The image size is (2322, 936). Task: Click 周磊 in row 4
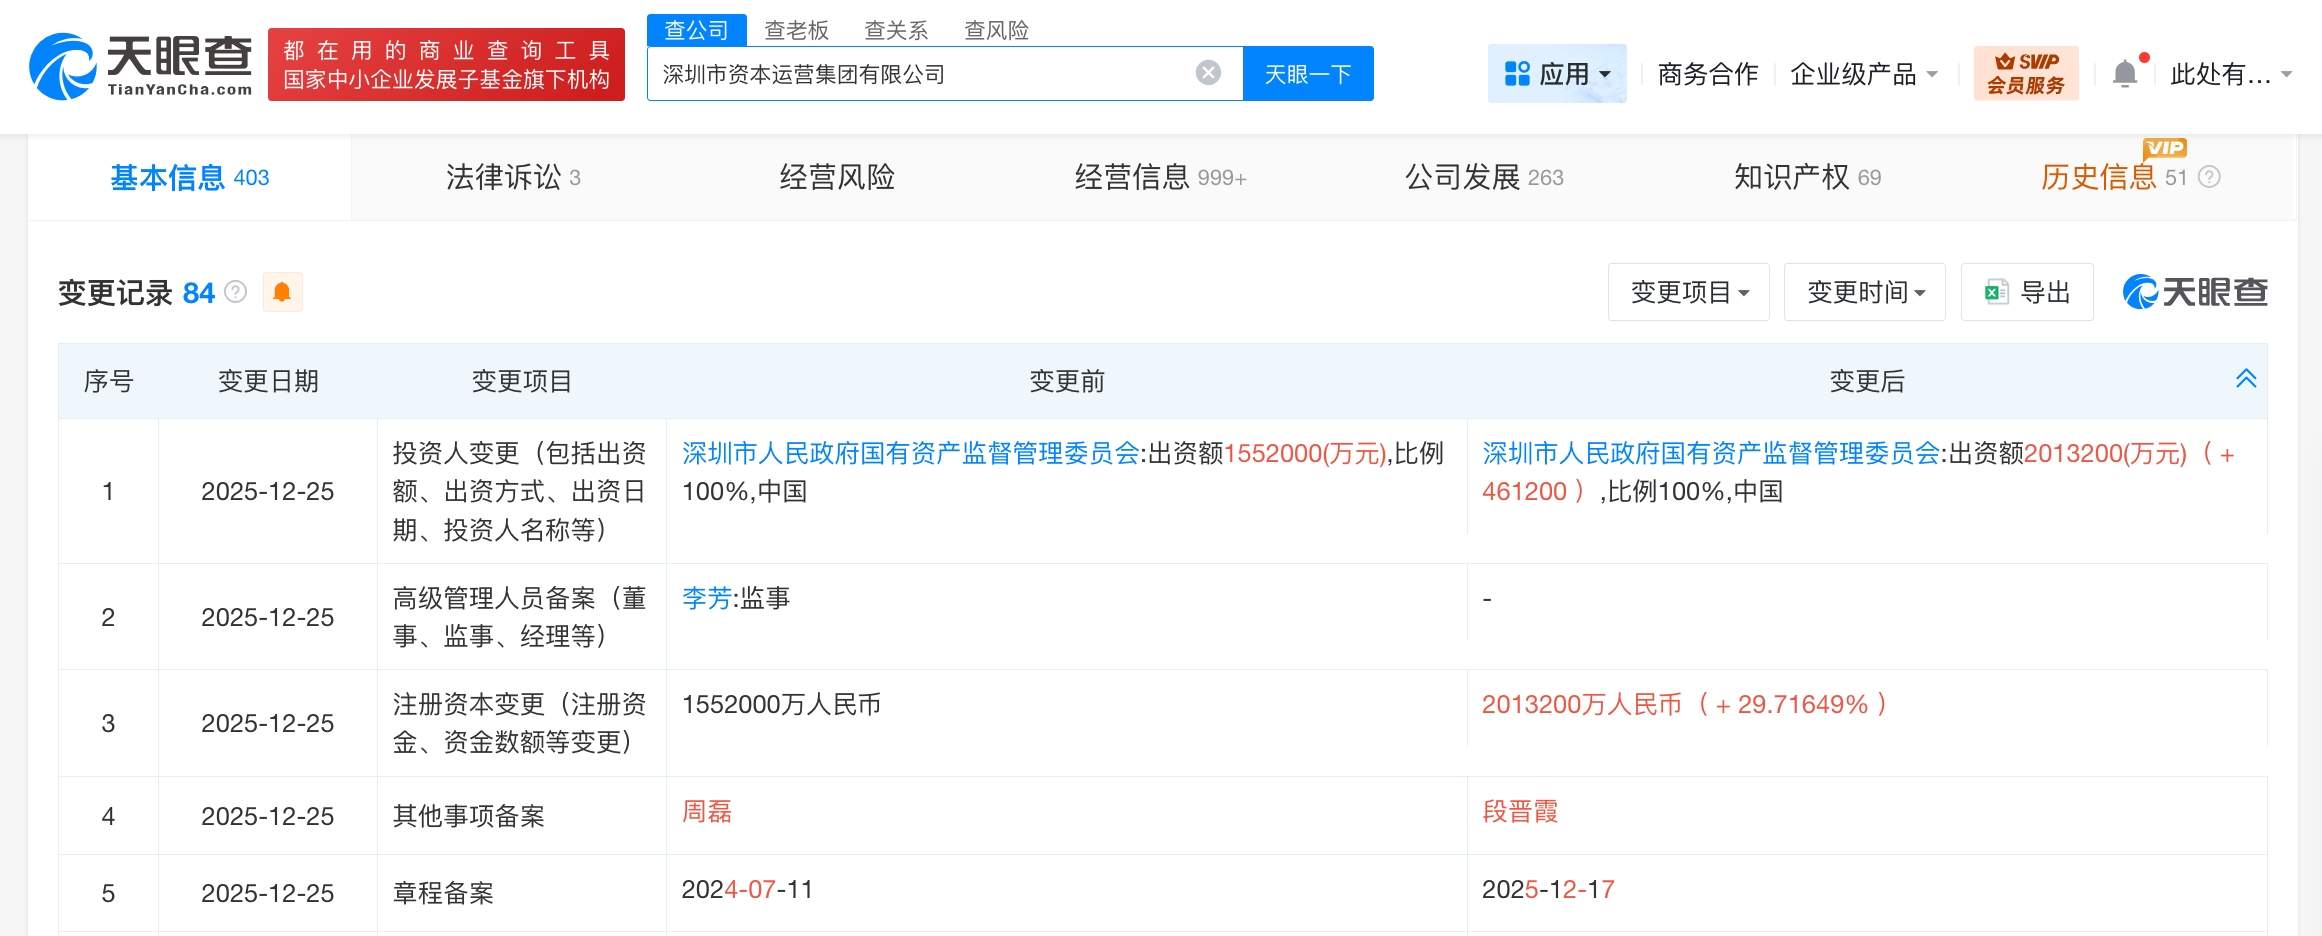707,811
